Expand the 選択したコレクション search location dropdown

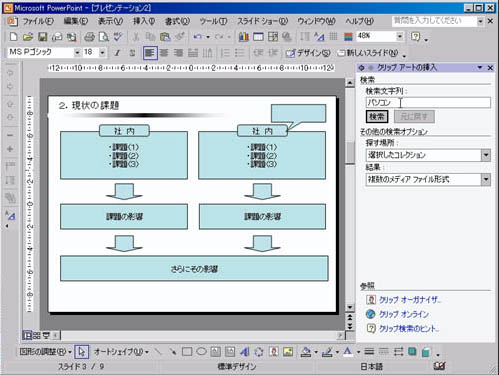pos(486,155)
